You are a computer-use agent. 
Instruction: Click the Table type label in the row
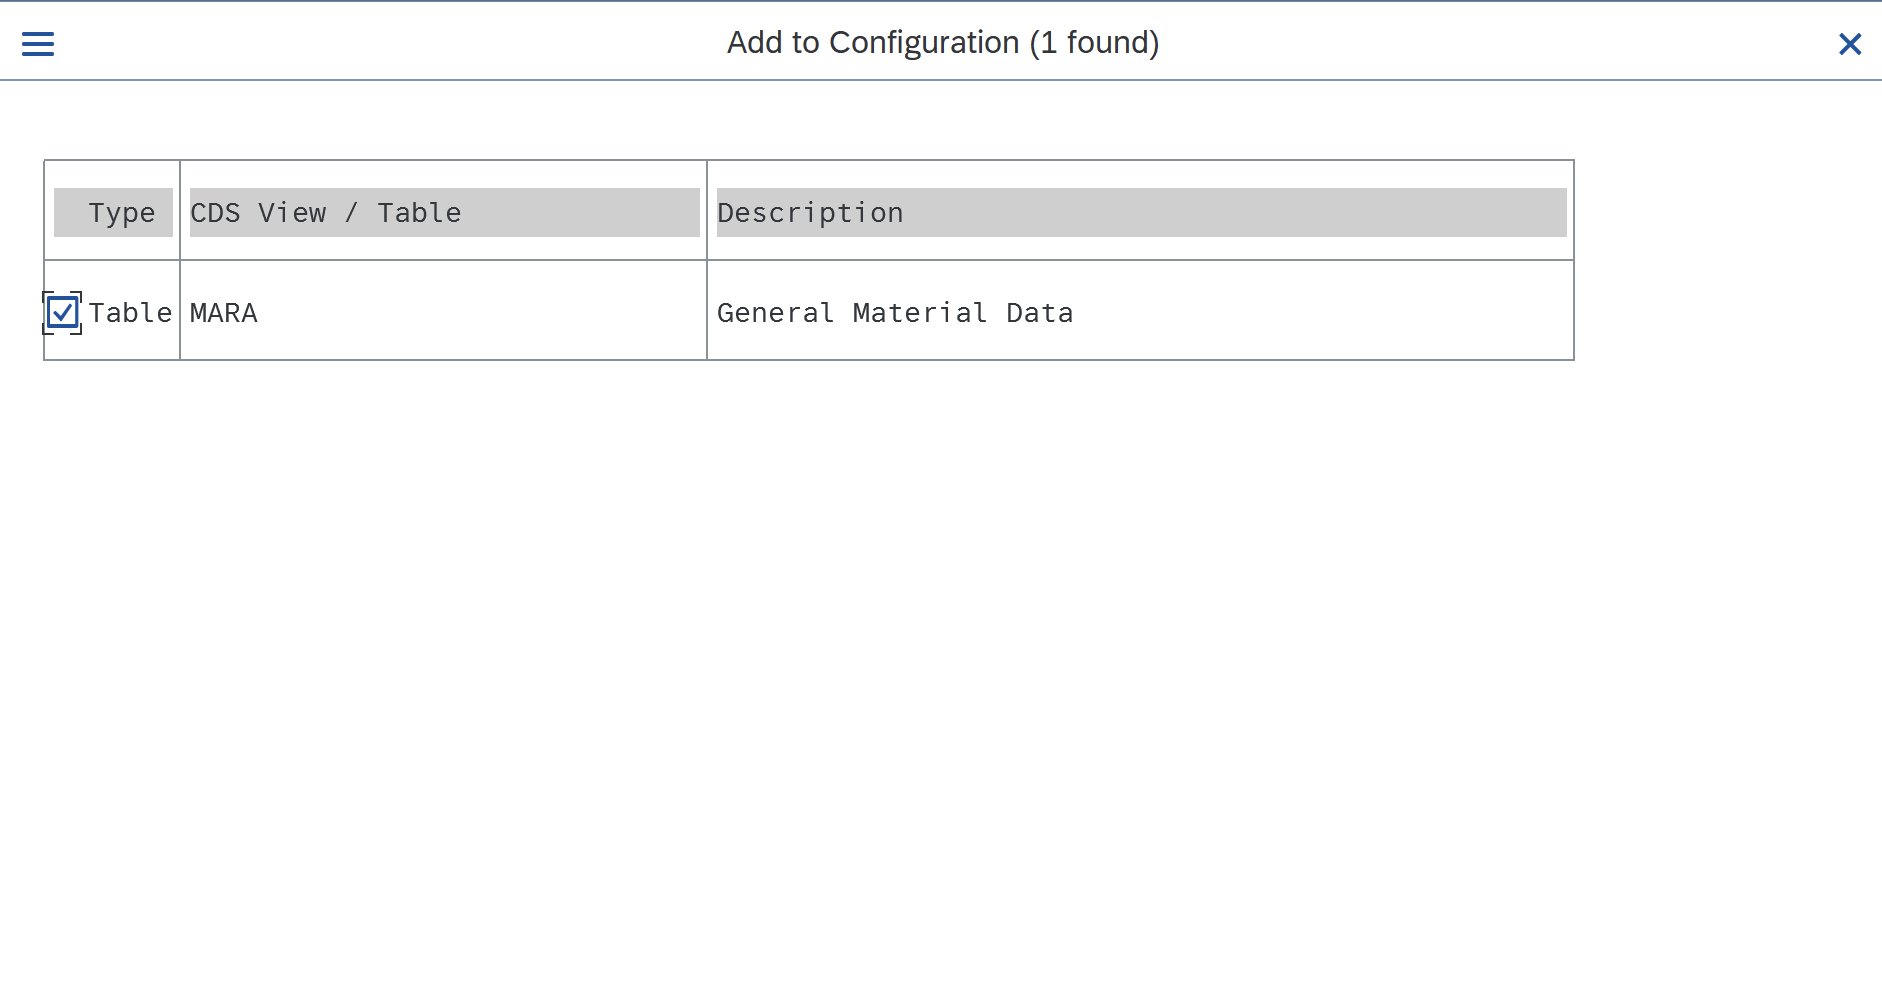pos(131,313)
